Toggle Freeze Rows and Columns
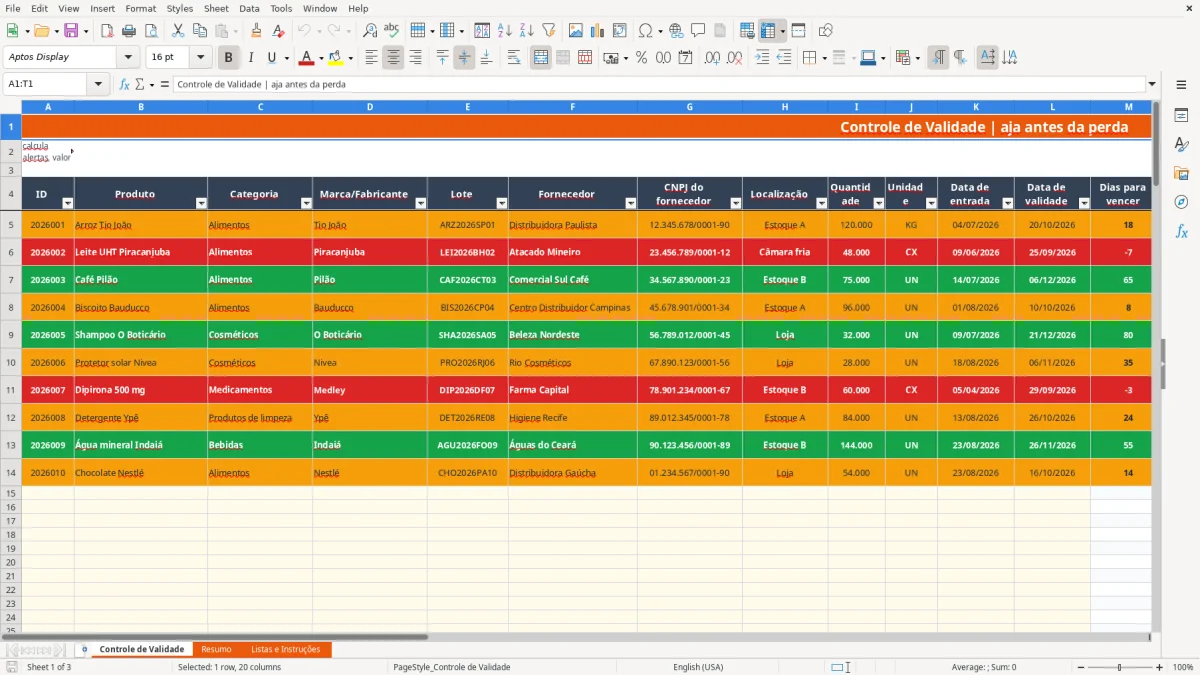 coord(768,31)
